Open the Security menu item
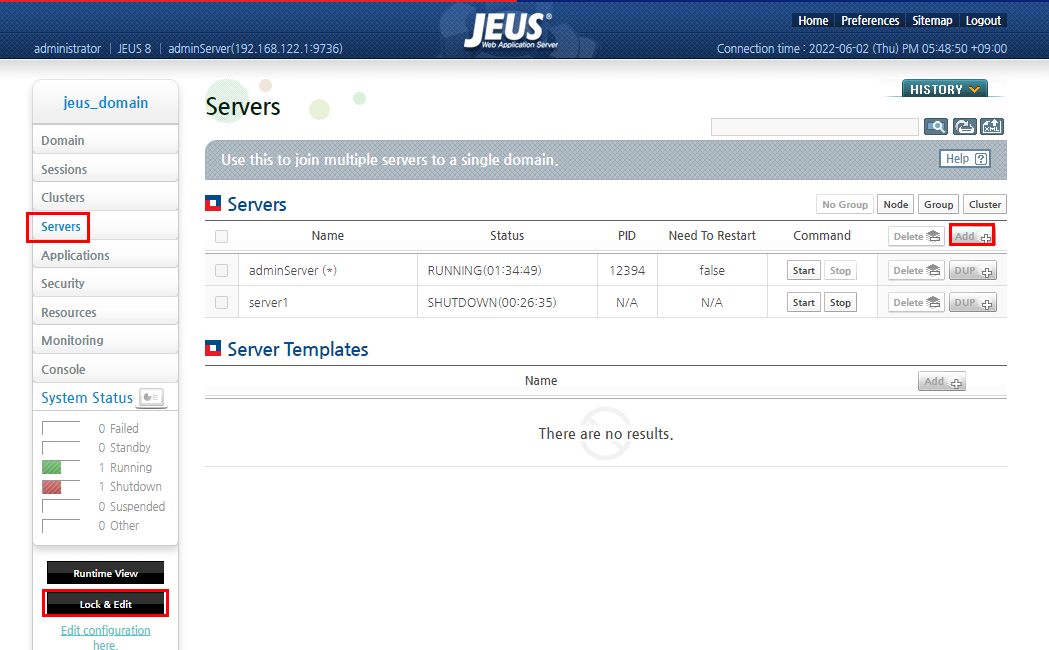 [x=105, y=284]
